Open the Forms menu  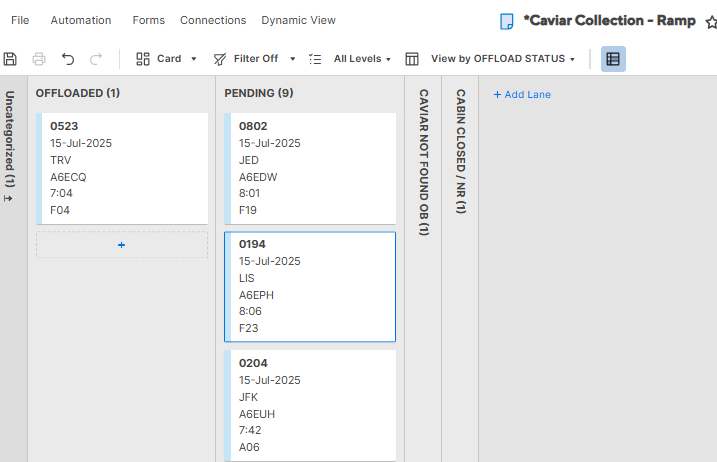tap(149, 20)
